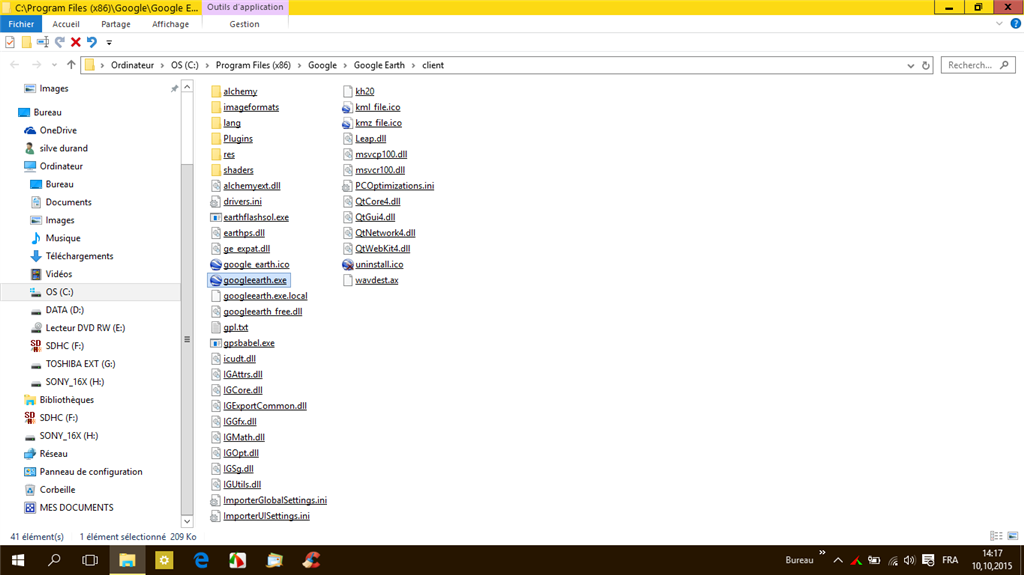Viewport: 1024px width, 575px height.
Task: Click navigation pane scroll down arrow
Action: [187, 521]
